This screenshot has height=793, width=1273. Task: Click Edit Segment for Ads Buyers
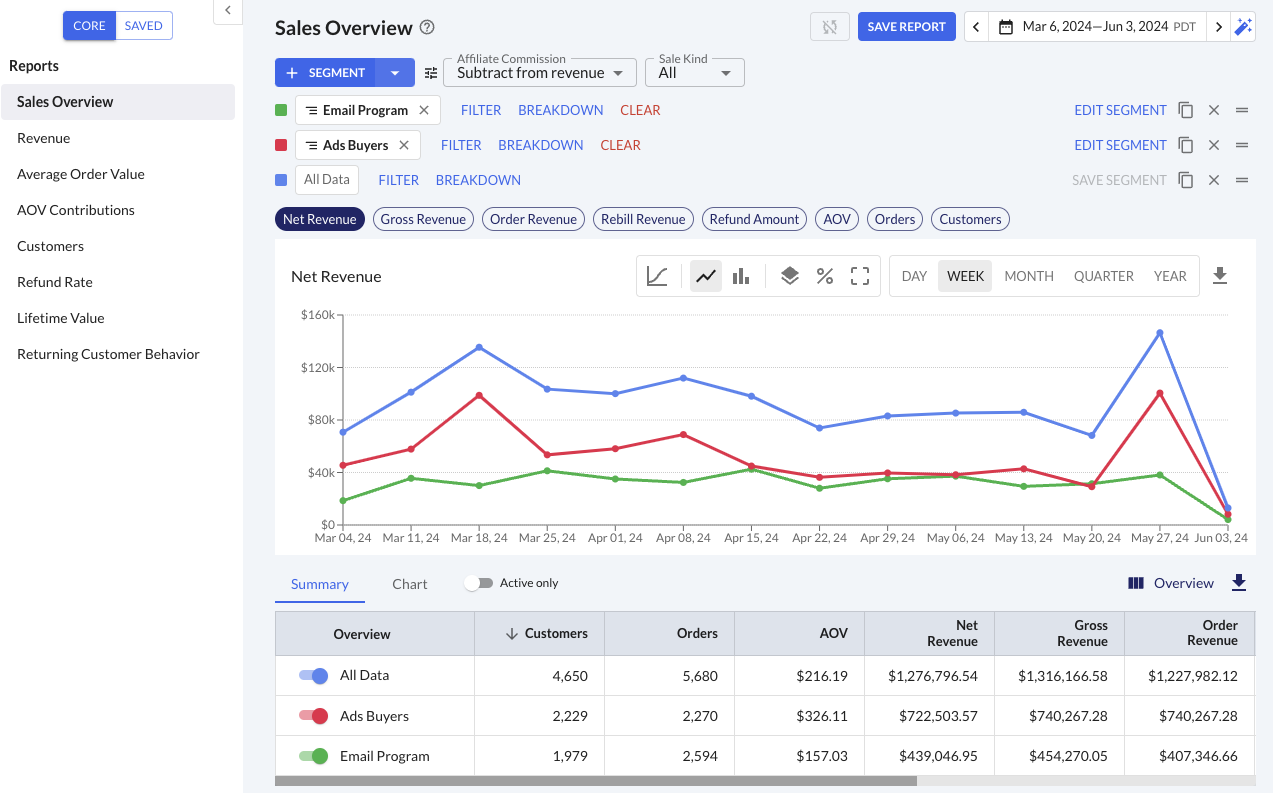tap(1120, 145)
